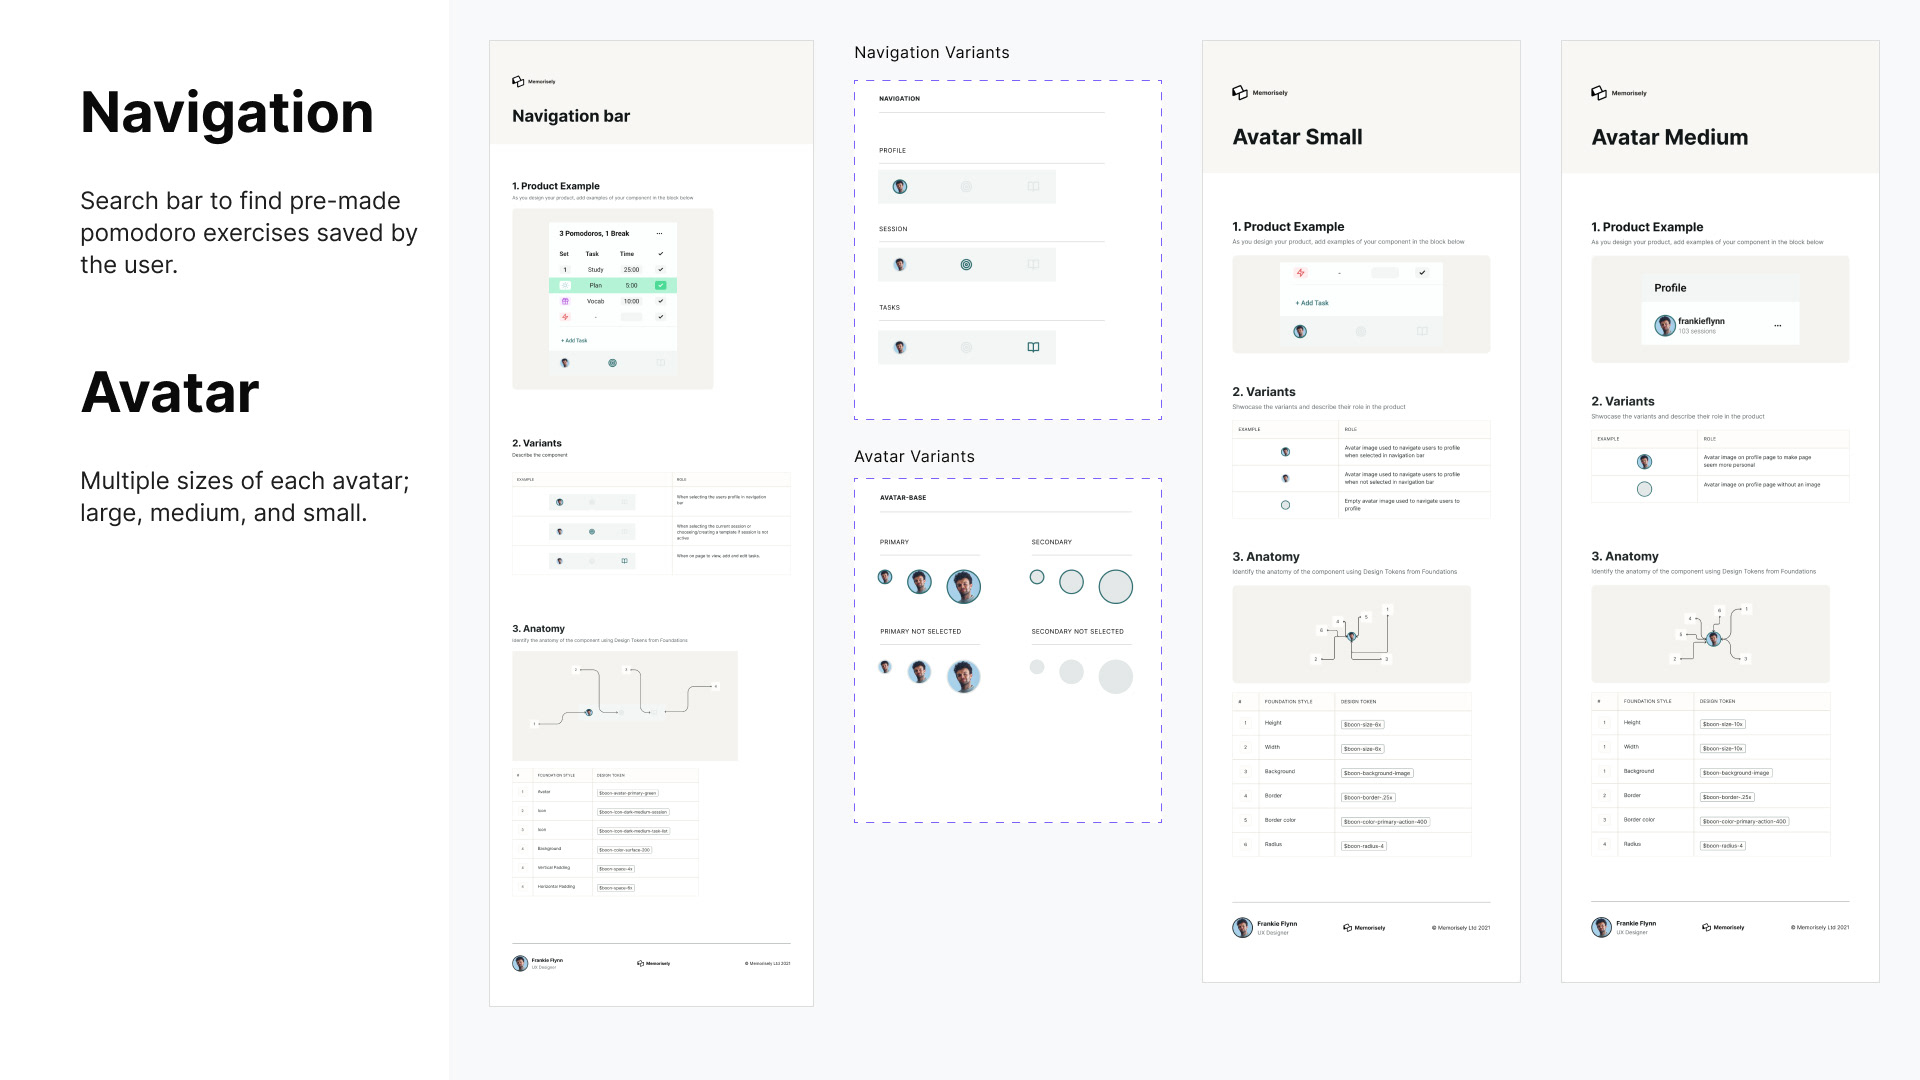Toggle the checkmark on the Vocab row
This screenshot has height=1080, width=1920.
coord(660,301)
